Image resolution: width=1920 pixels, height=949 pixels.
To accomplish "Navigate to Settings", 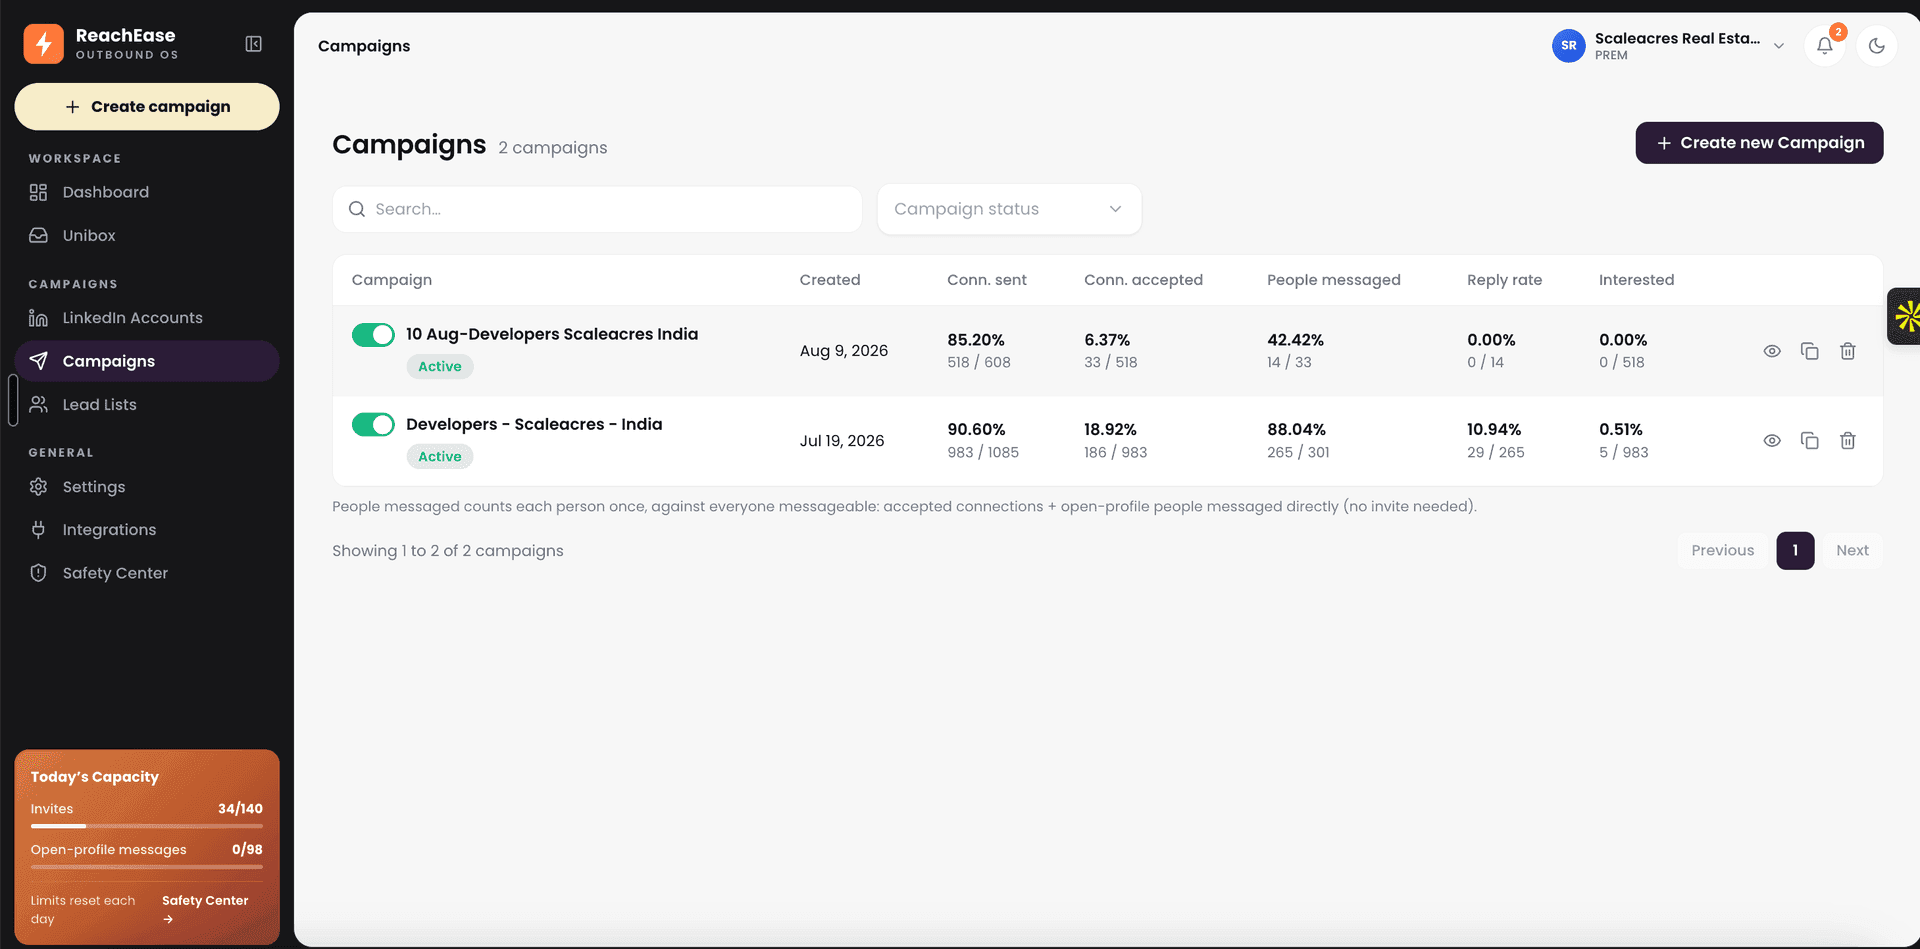I will point(147,486).
